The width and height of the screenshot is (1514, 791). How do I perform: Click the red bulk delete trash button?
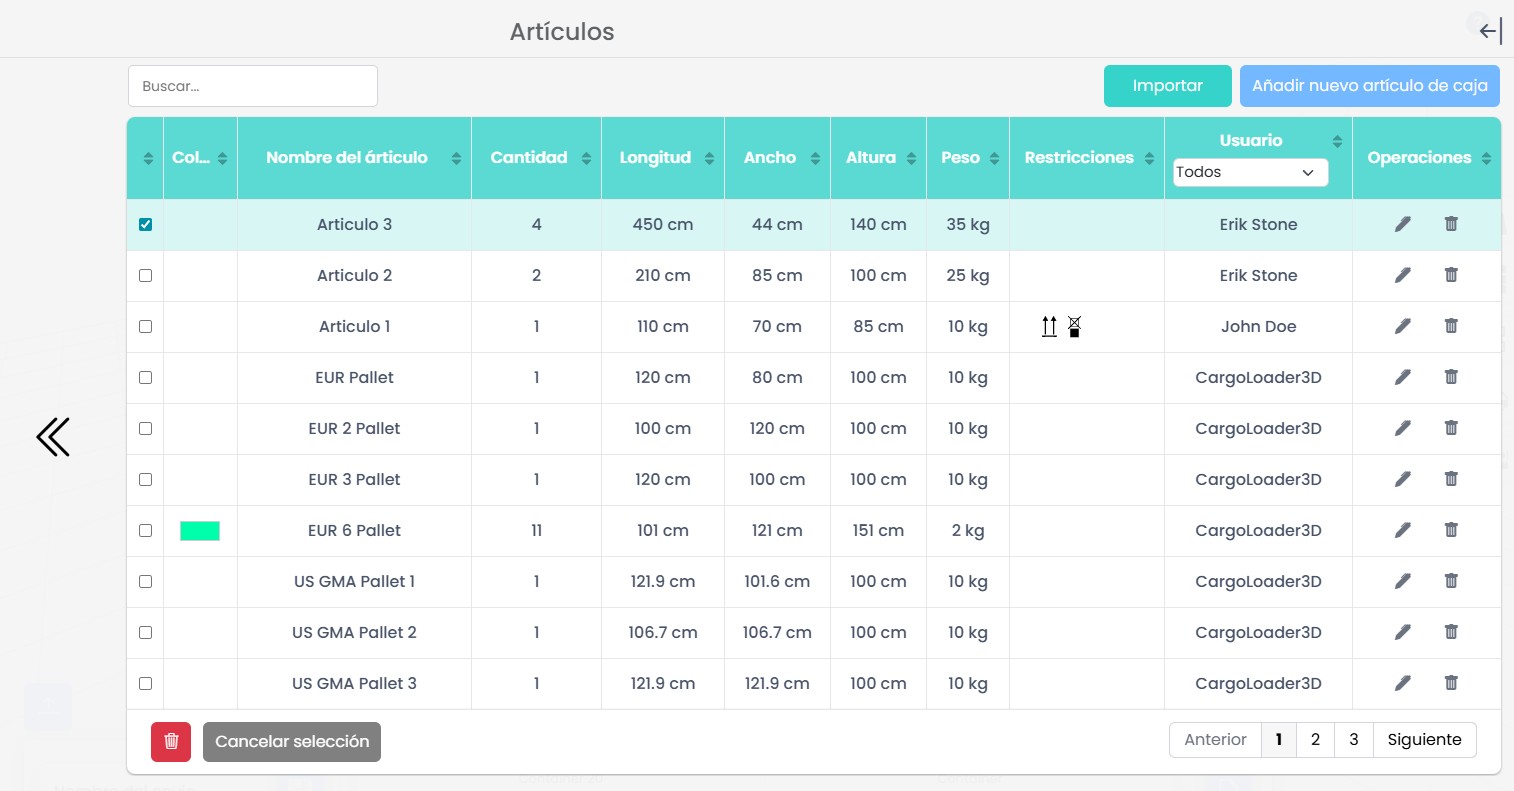point(171,741)
